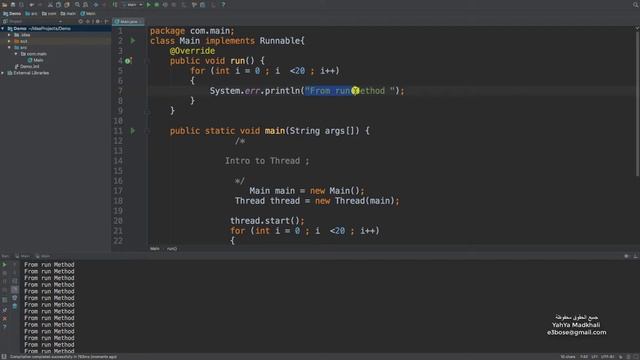Select Main class in the project tree
Screen dimensions: 640x360
pos(36,60)
